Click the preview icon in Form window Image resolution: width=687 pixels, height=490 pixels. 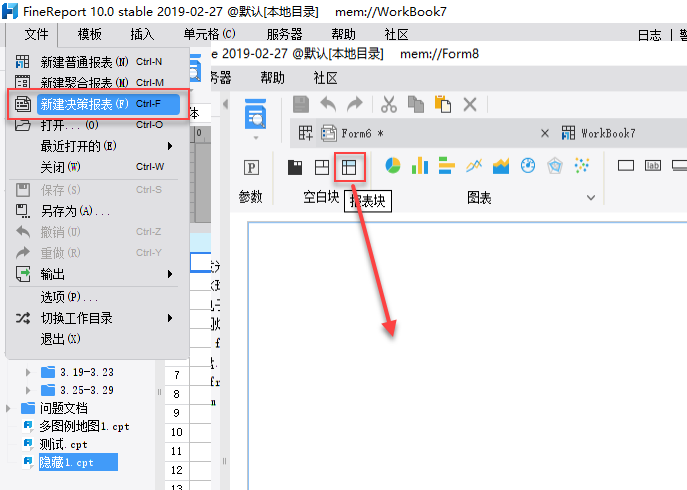click(x=255, y=114)
